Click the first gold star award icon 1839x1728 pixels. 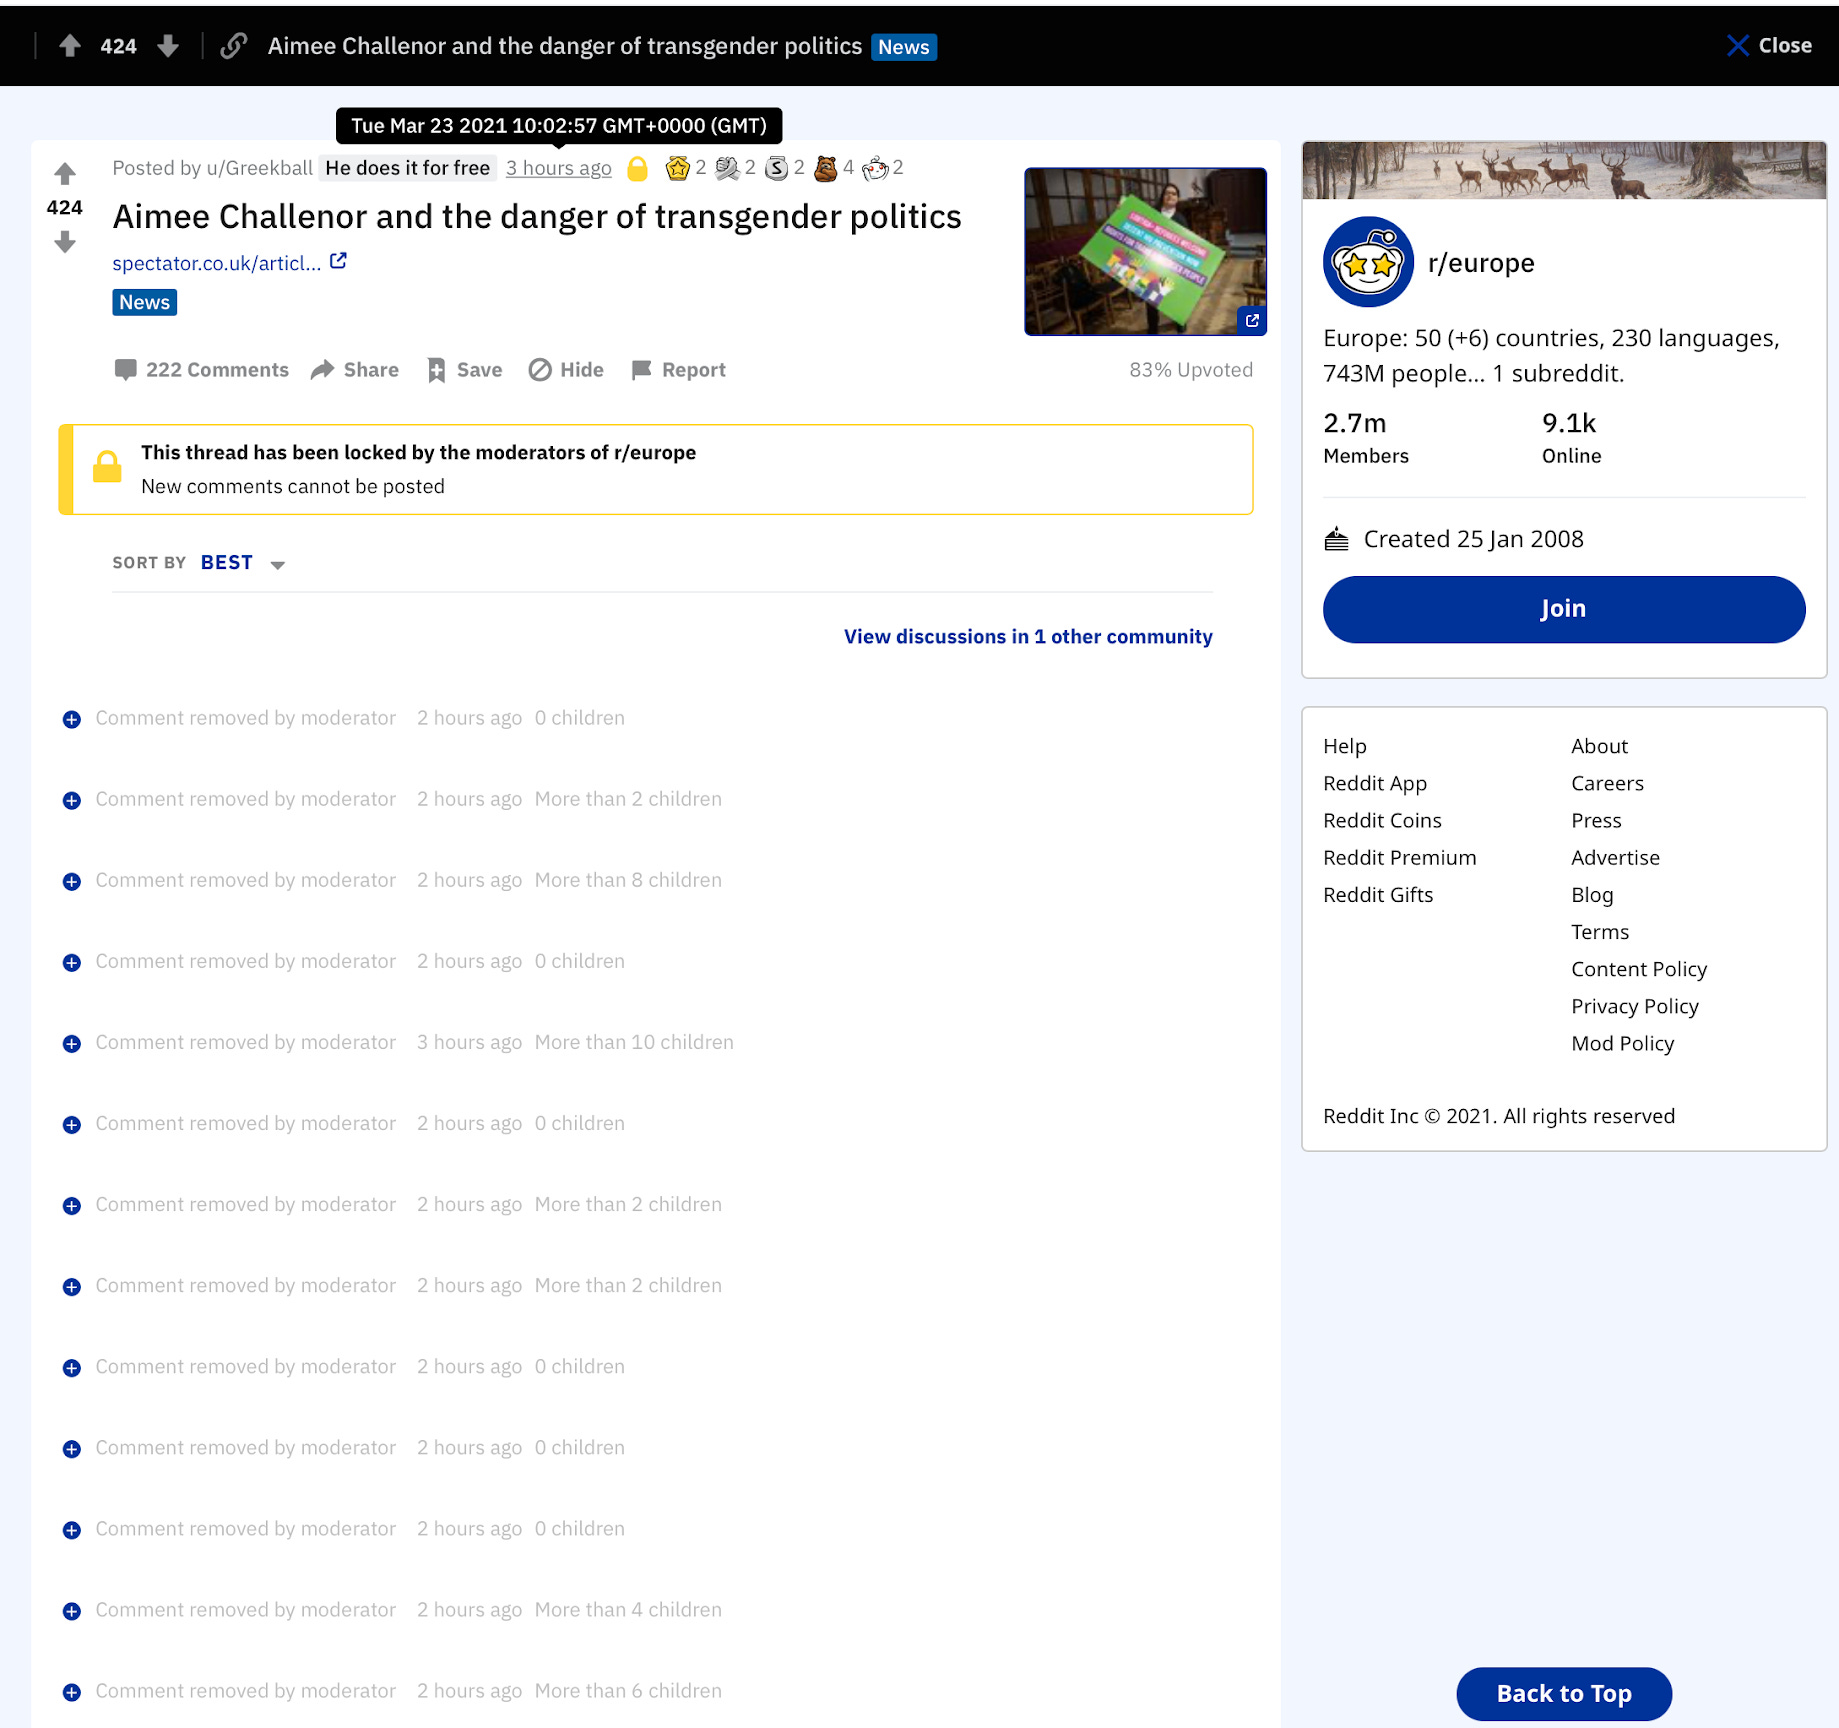[677, 168]
